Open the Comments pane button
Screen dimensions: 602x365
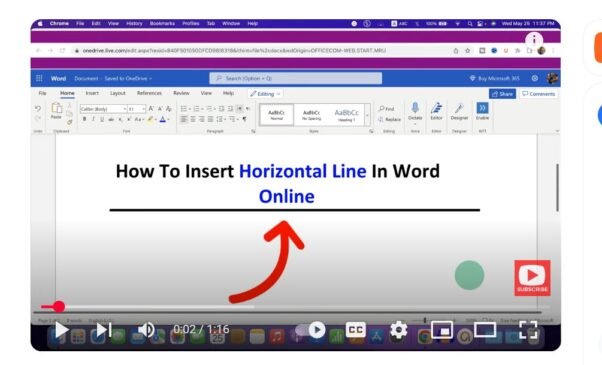(x=539, y=94)
